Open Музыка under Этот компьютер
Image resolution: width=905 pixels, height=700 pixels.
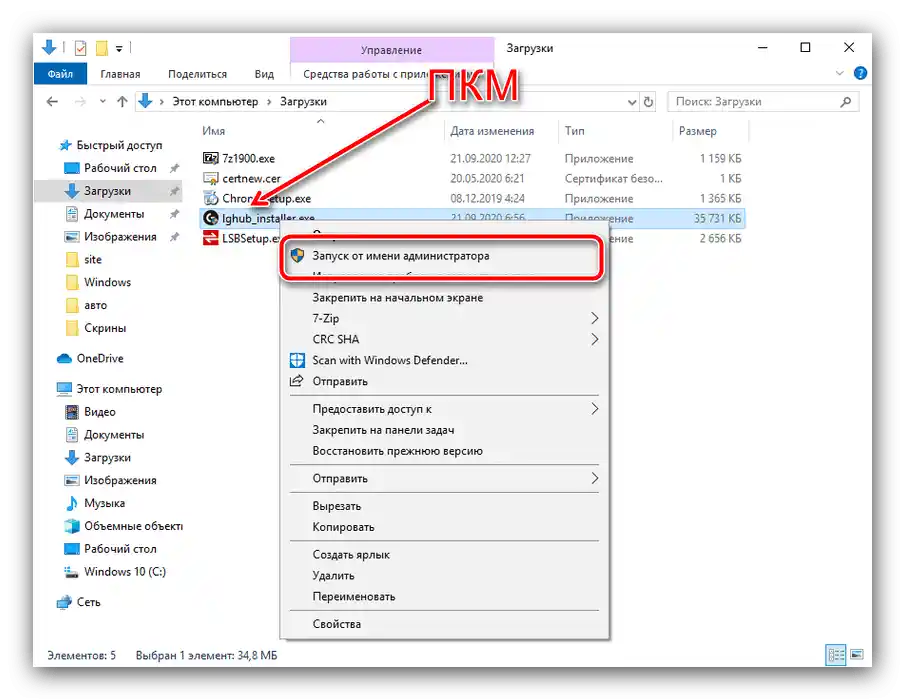[x=96, y=503]
